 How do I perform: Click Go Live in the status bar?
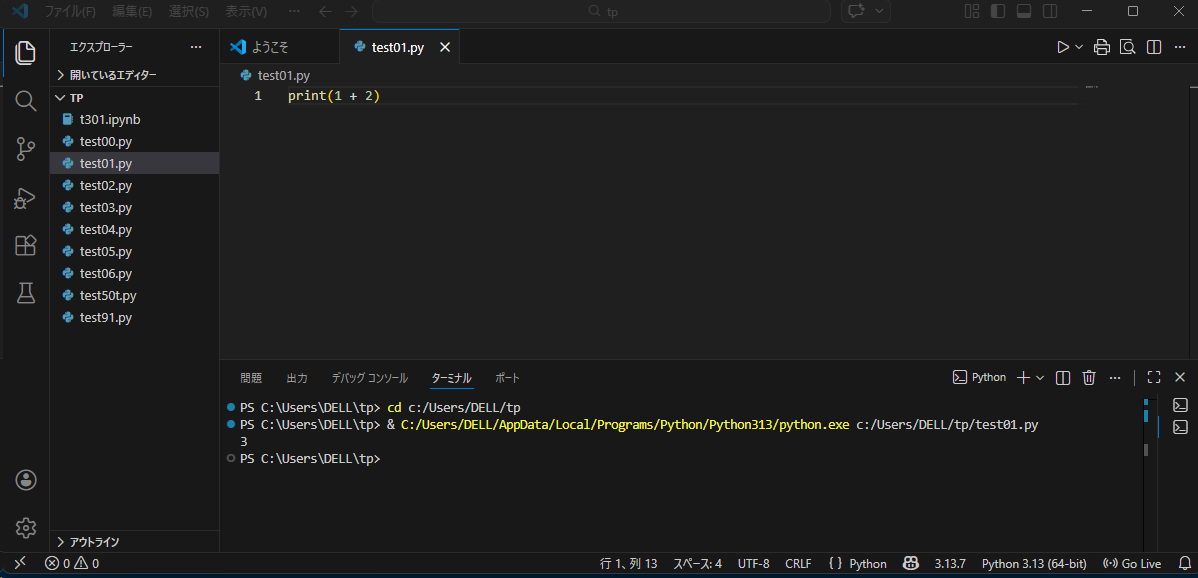click(1132, 564)
